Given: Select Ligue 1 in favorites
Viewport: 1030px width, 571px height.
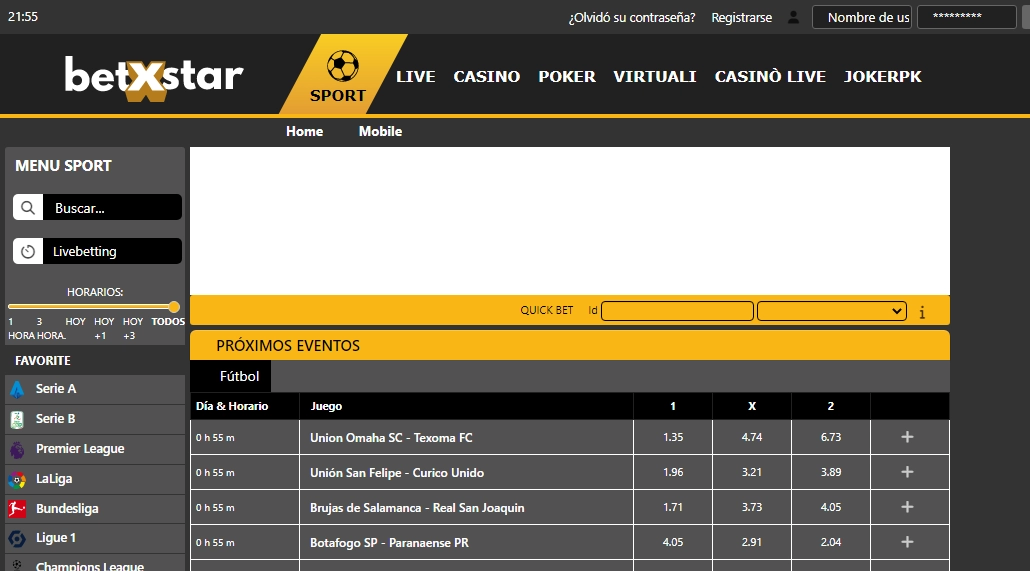Looking at the screenshot, I should tap(95, 538).
